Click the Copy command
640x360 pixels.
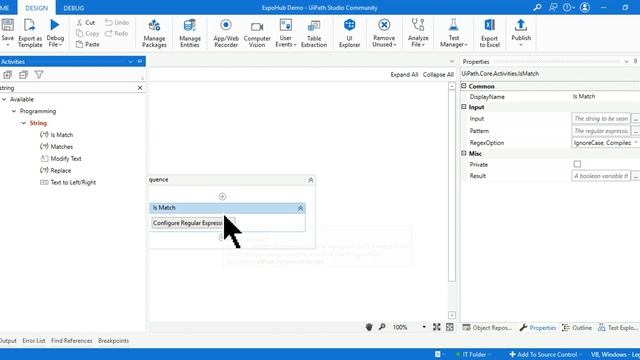click(88, 33)
